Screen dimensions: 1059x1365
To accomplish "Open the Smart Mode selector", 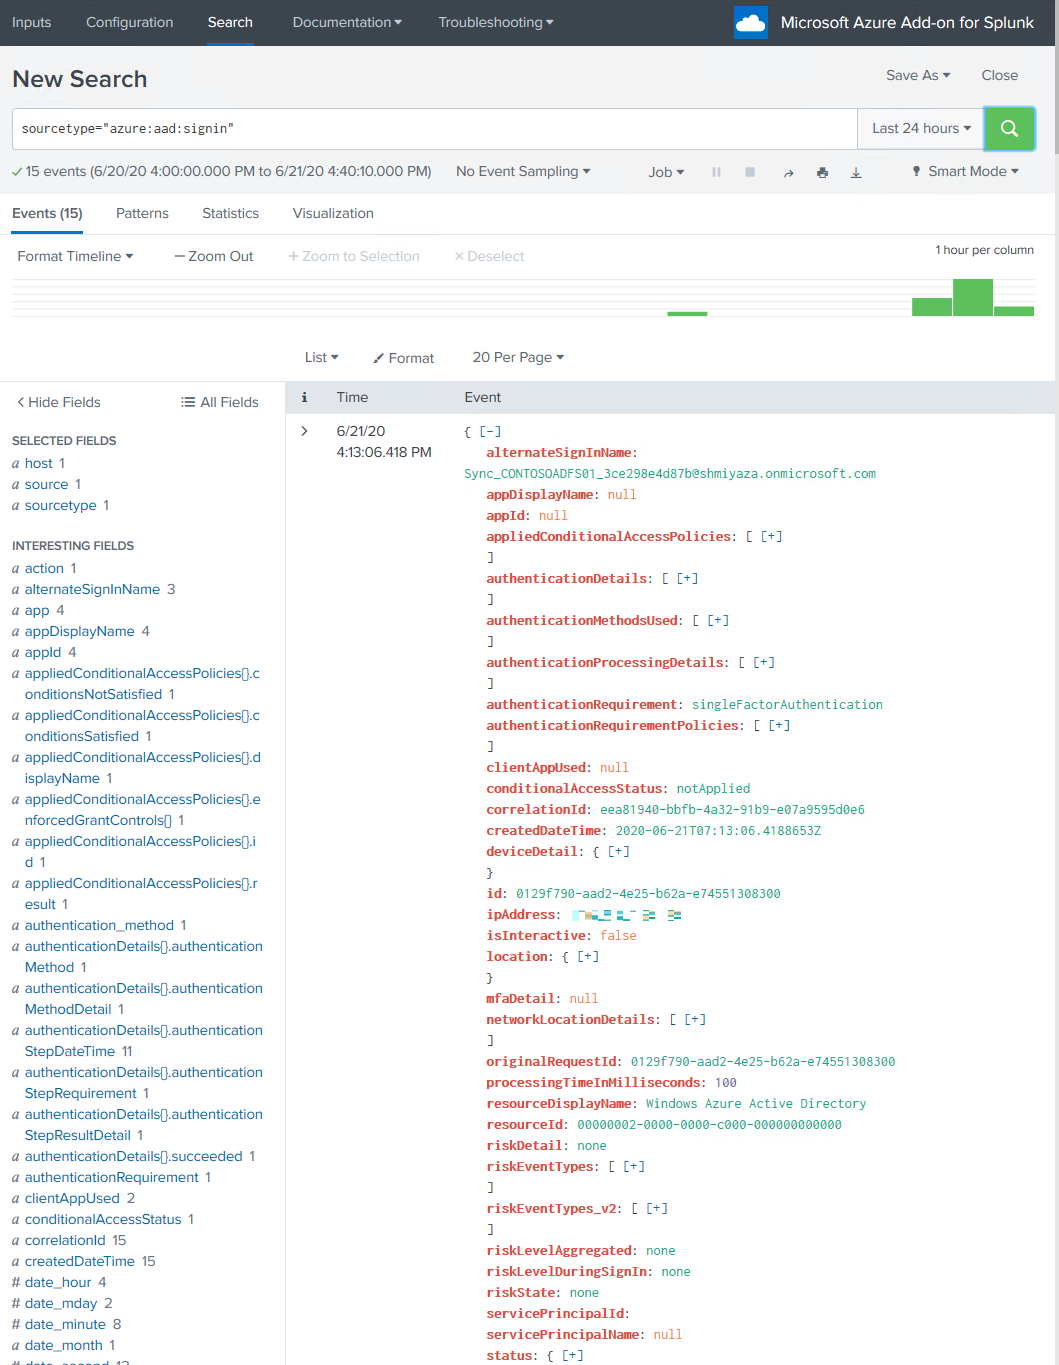I will pyautogui.click(x=963, y=172).
